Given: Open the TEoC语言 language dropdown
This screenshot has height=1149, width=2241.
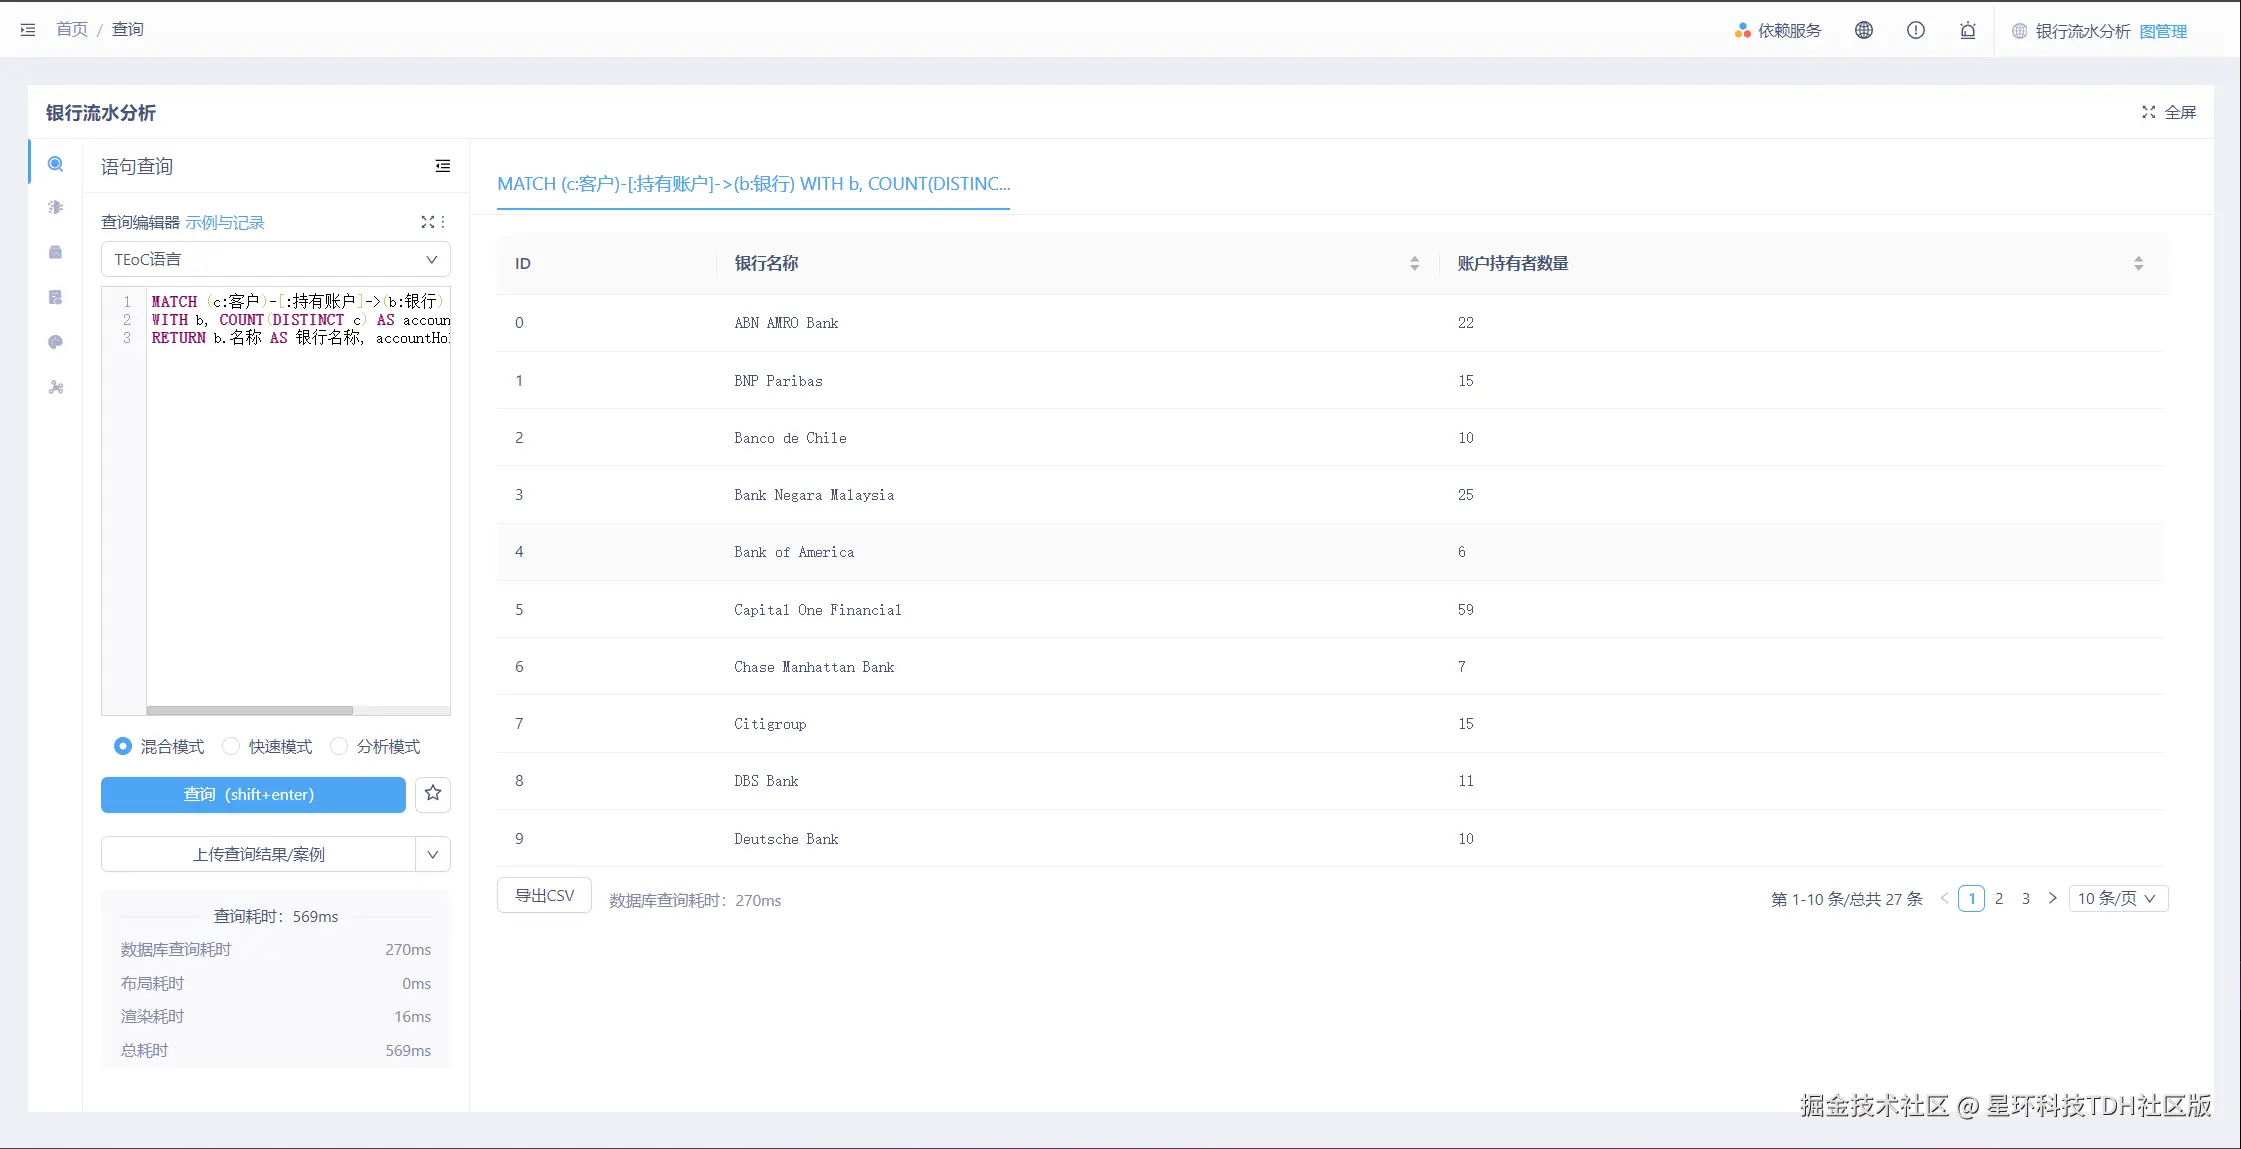Looking at the screenshot, I should pyautogui.click(x=276, y=260).
